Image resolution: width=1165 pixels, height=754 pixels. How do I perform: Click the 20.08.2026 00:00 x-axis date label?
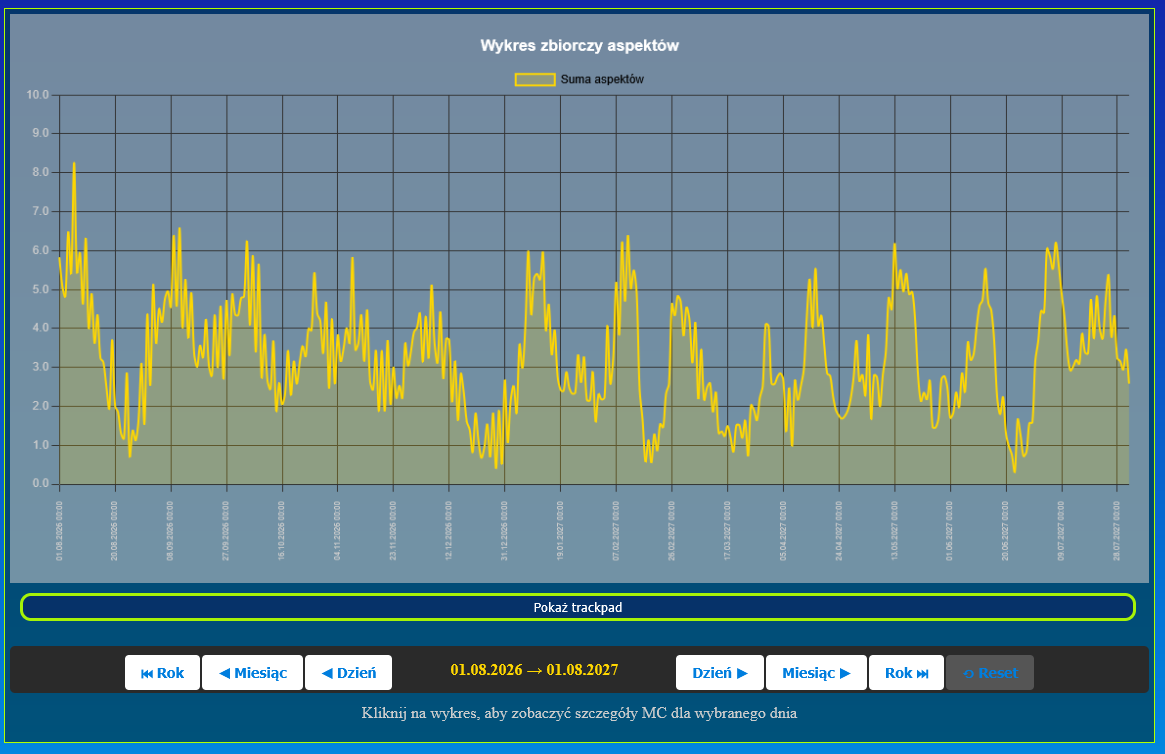[x=115, y=530]
